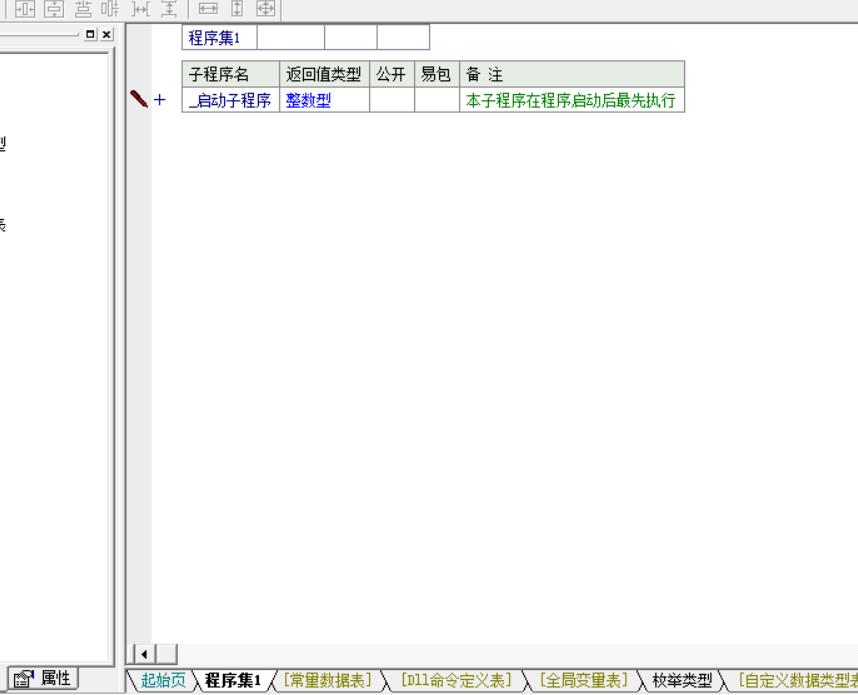The height and width of the screenshot is (695, 858).
Task: Open the [常量数据表] tab
Action: pos(327,680)
